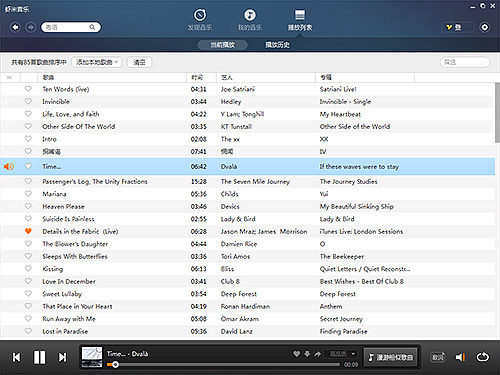Like the song Ten Words (live)

coord(28,89)
